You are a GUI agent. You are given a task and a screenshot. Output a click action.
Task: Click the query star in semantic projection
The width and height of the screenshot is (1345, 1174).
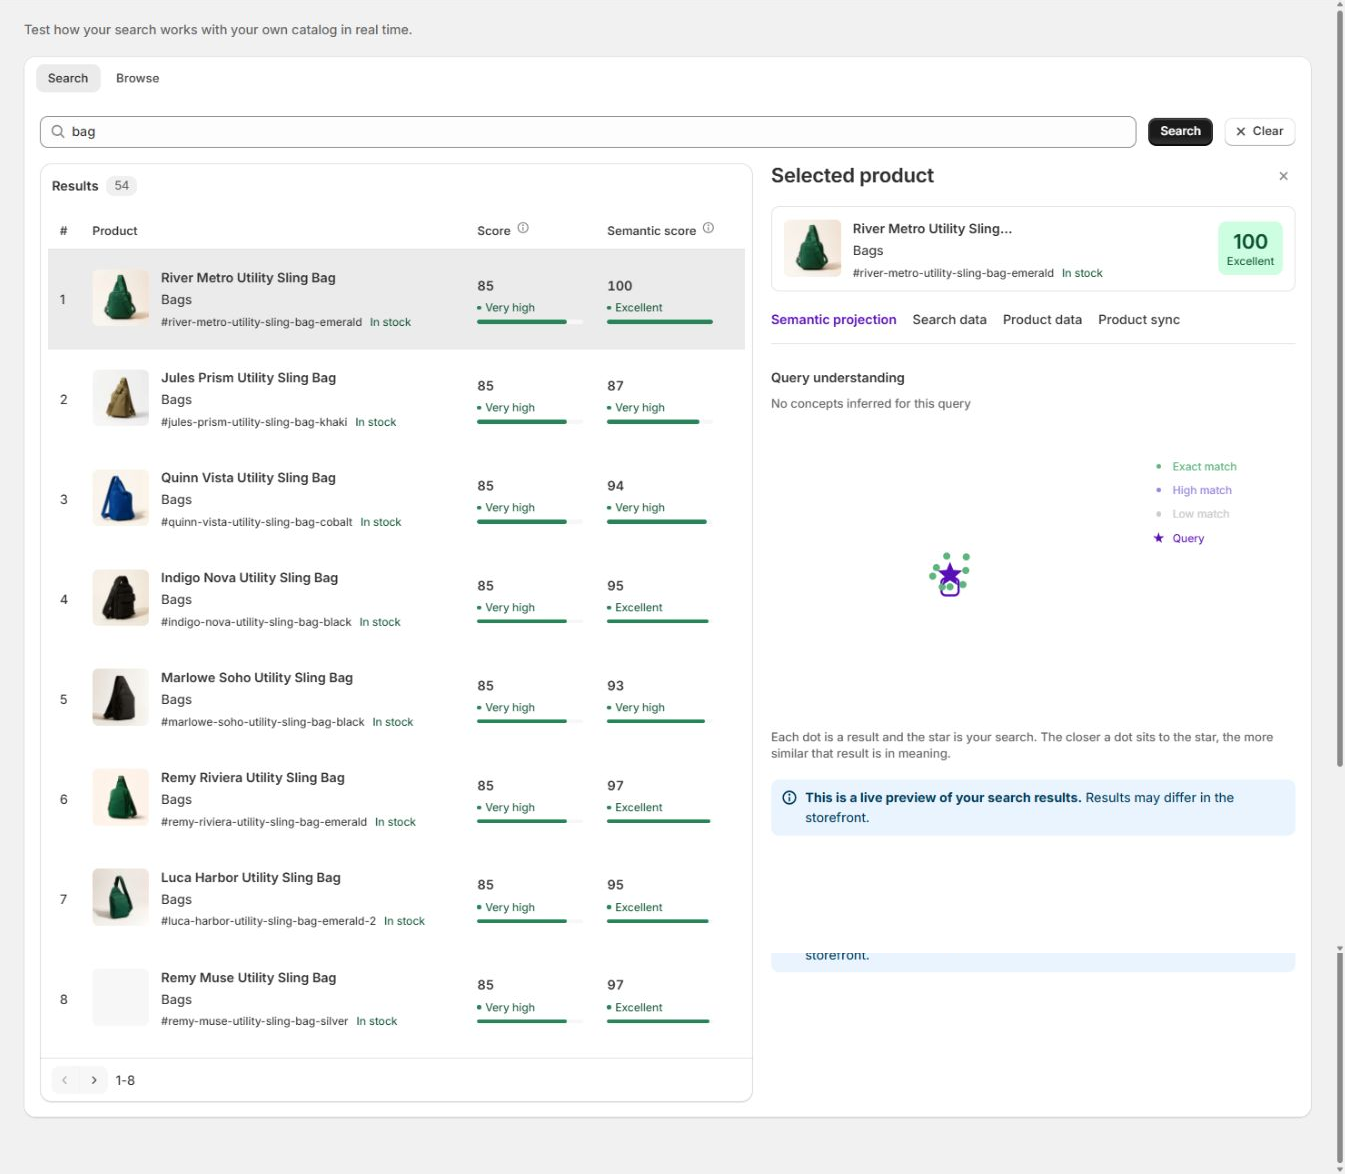click(x=950, y=574)
